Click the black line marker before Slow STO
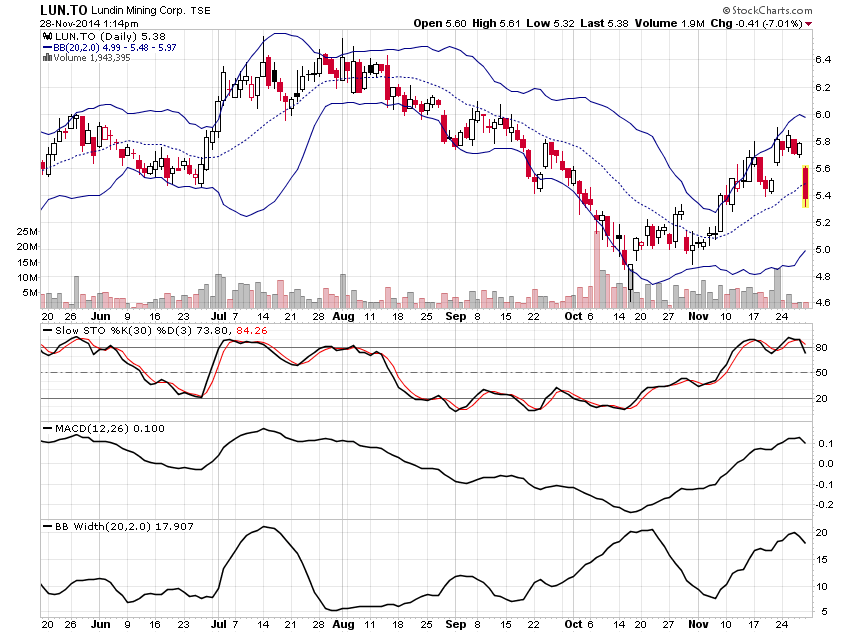Screen dimensions: 850x633 click(48, 331)
